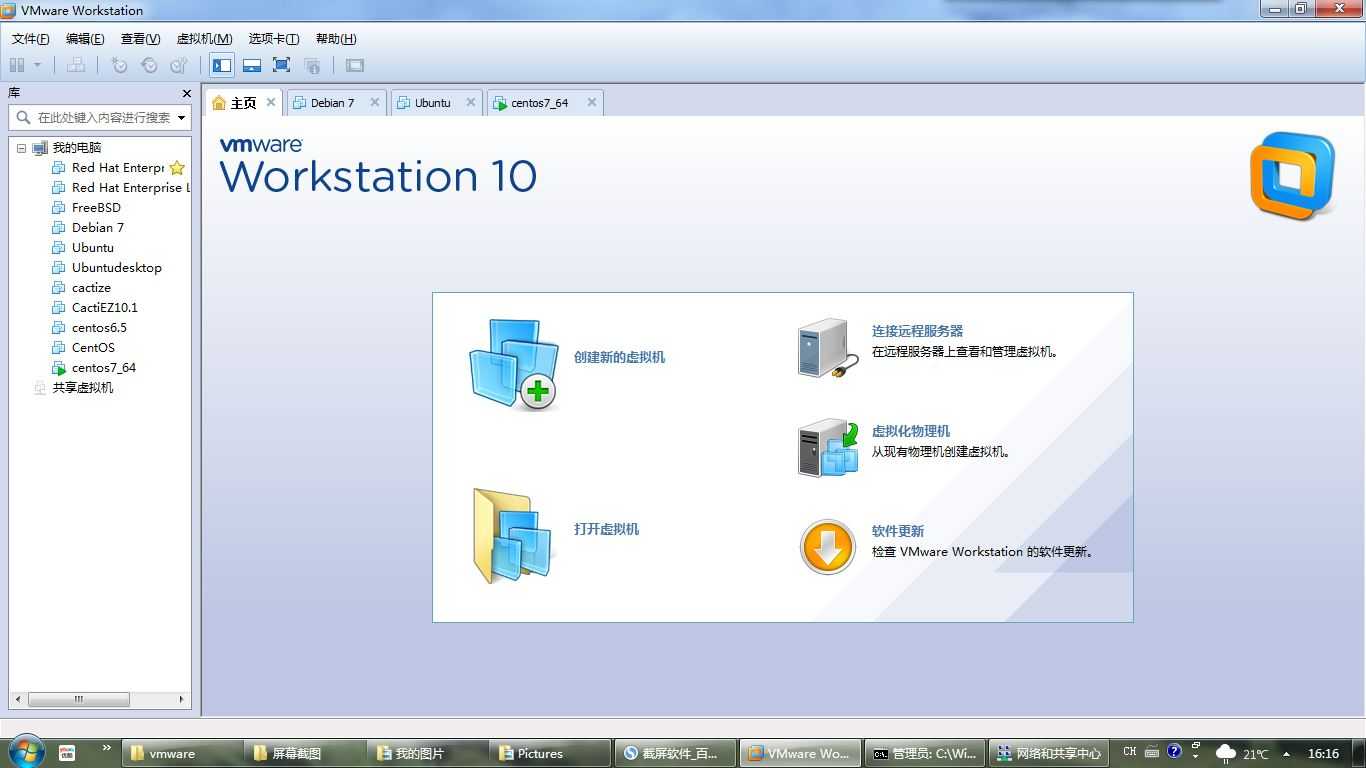
Task: Click the 虚拟化物理机 link
Action: point(911,431)
